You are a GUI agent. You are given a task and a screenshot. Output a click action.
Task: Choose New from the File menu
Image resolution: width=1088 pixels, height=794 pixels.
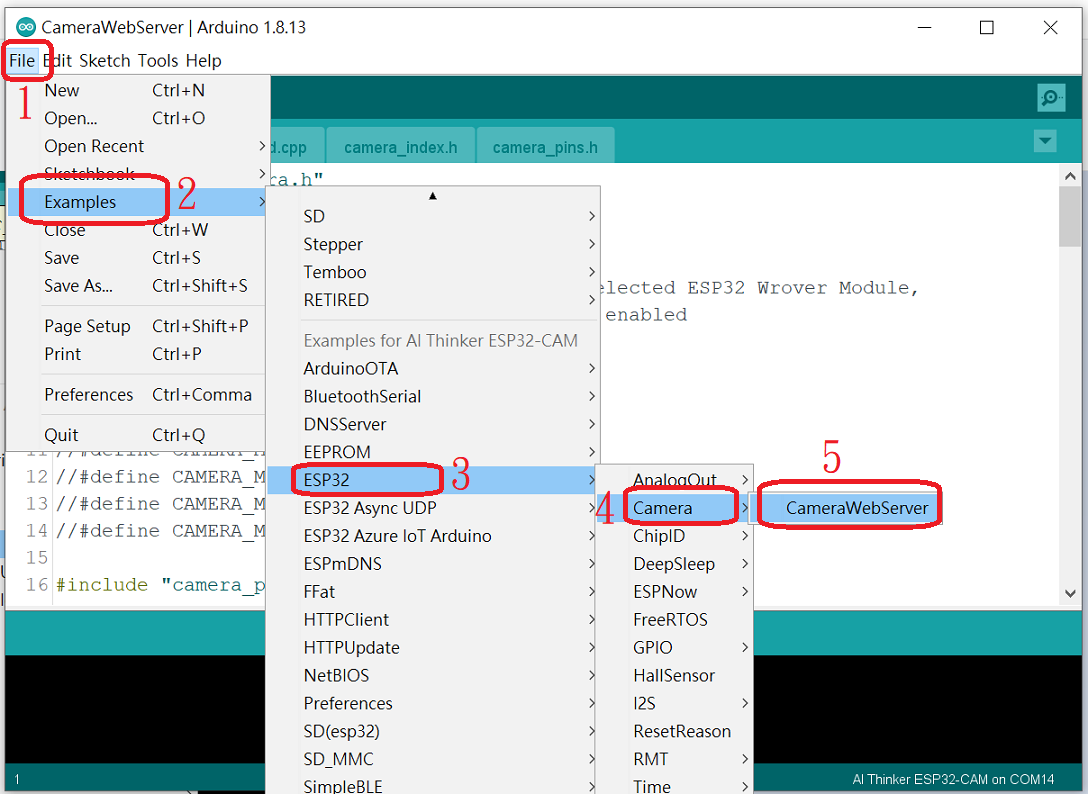pyautogui.click(x=137, y=90)
